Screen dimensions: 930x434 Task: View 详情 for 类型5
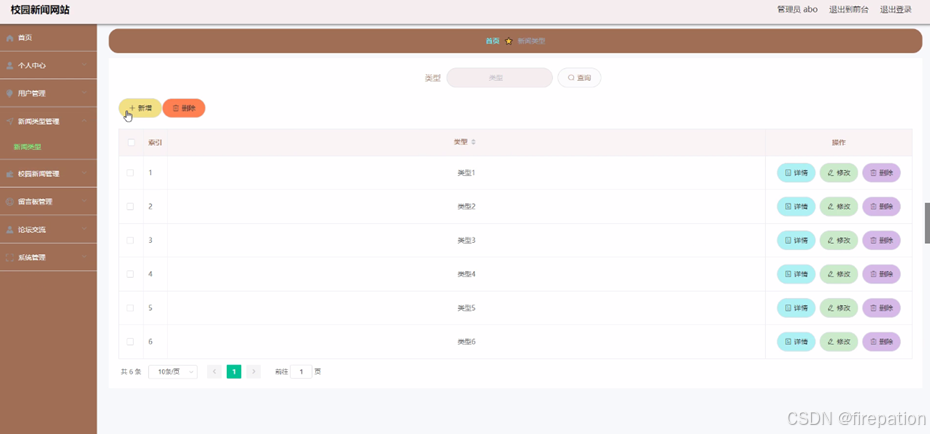pyautogui.click(x=796, y=308)
